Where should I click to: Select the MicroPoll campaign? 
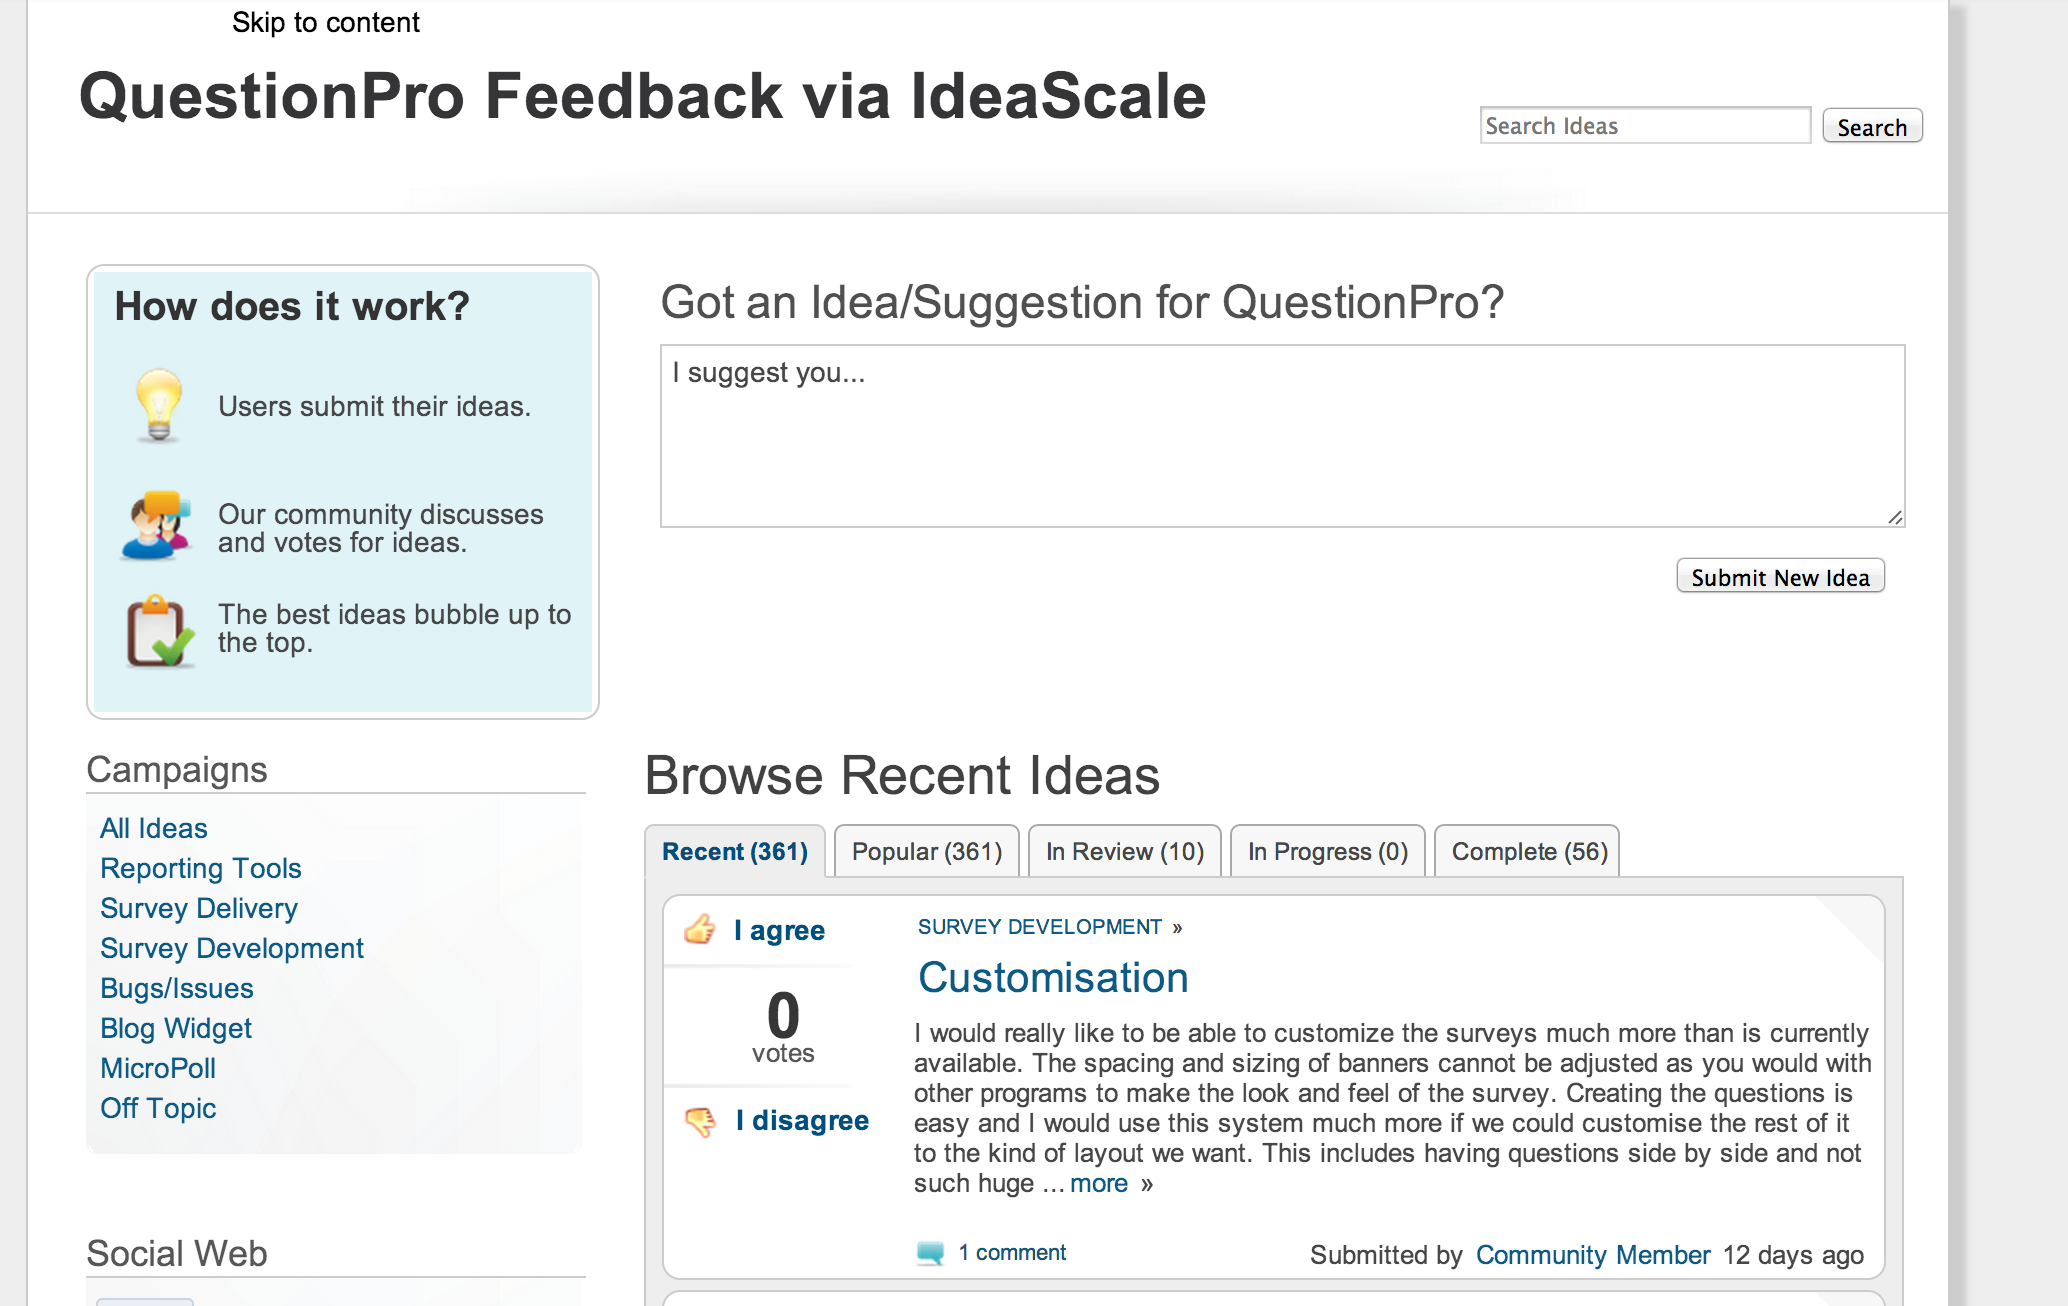tap(158, 1068)
